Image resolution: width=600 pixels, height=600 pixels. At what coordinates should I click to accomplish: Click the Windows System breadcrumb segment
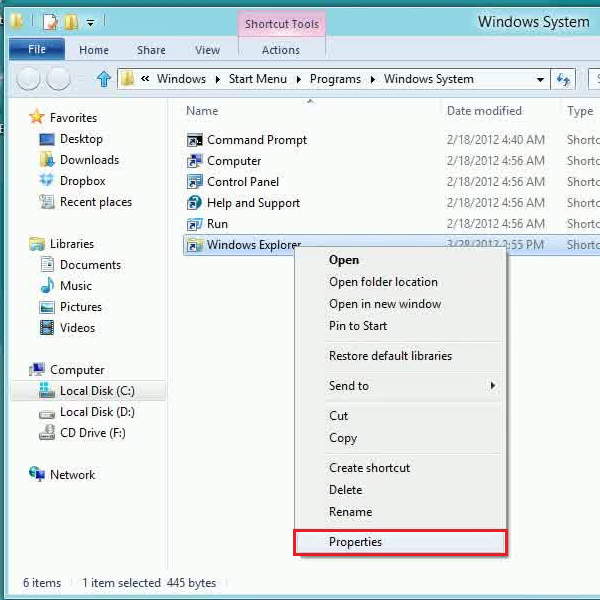pyautogui.click(x=429, y=79)
